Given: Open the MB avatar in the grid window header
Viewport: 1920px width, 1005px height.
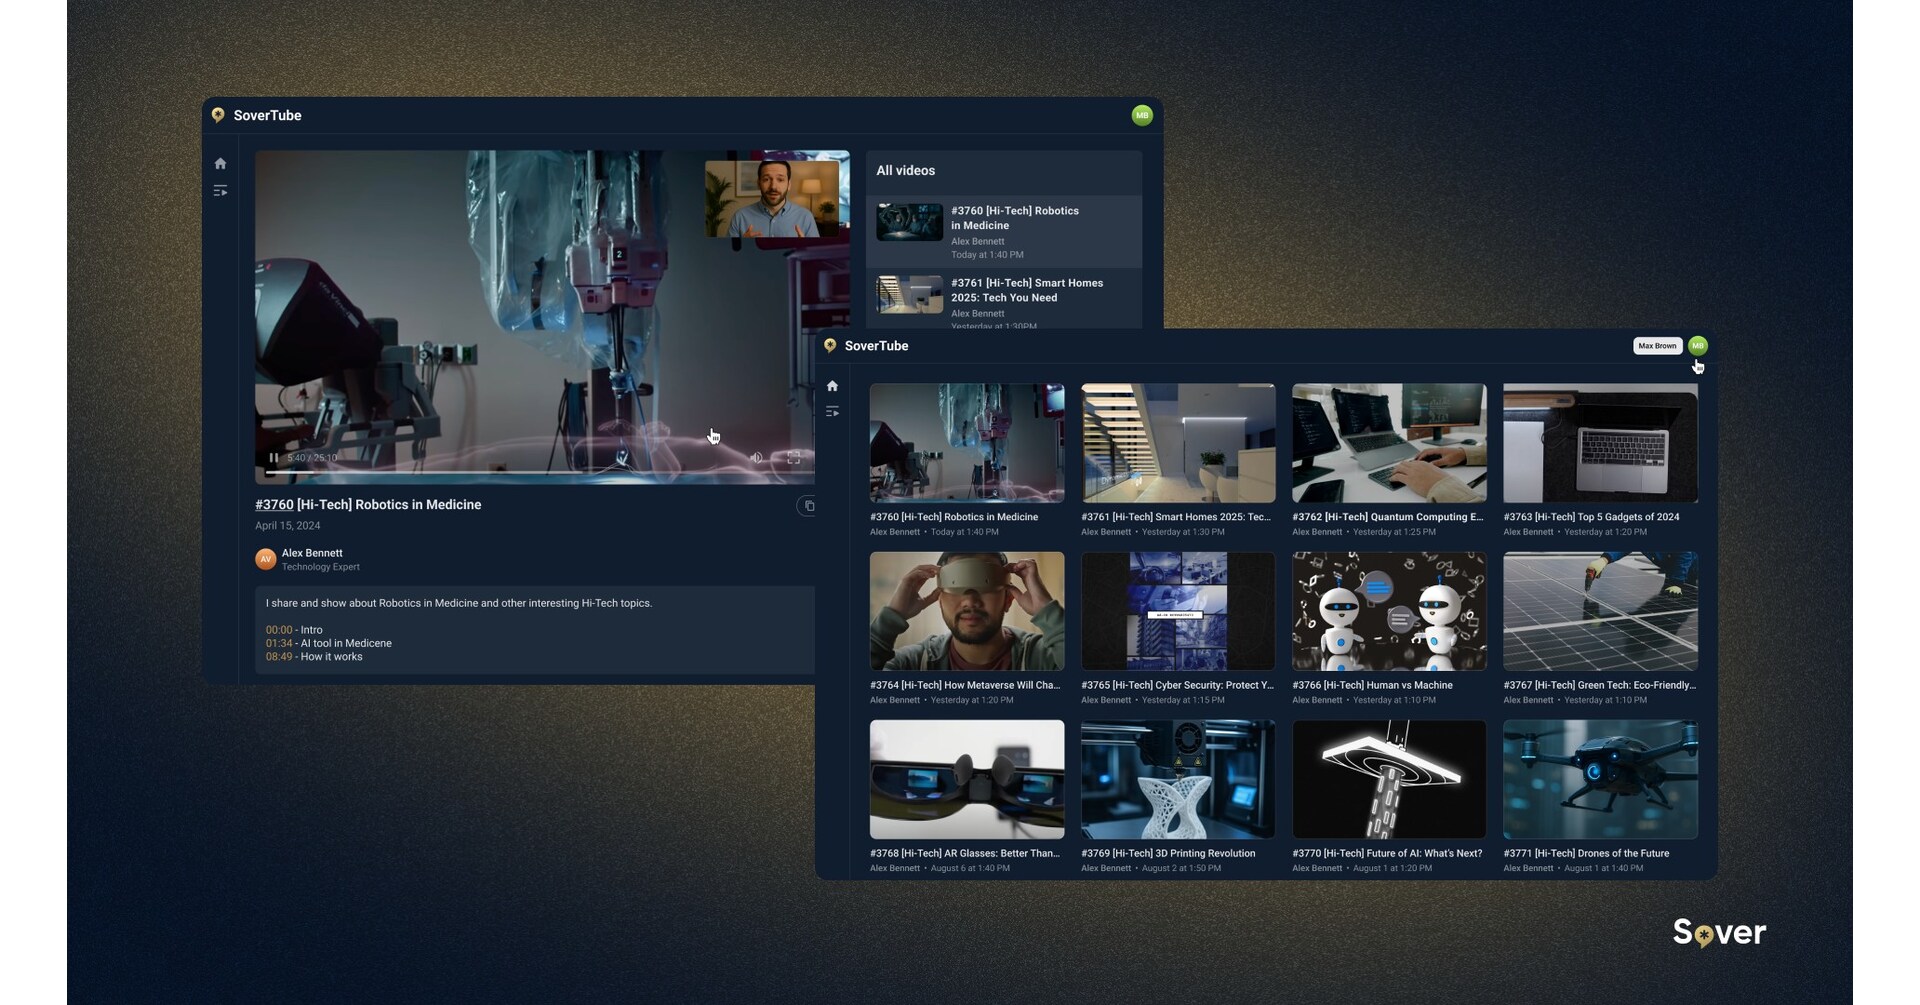Looking at the screenshot, I should point(1697,345).
